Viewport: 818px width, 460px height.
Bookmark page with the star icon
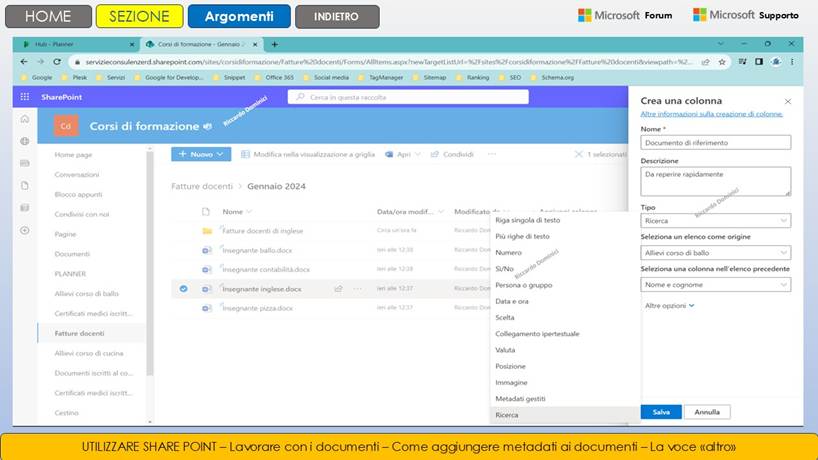722,62
